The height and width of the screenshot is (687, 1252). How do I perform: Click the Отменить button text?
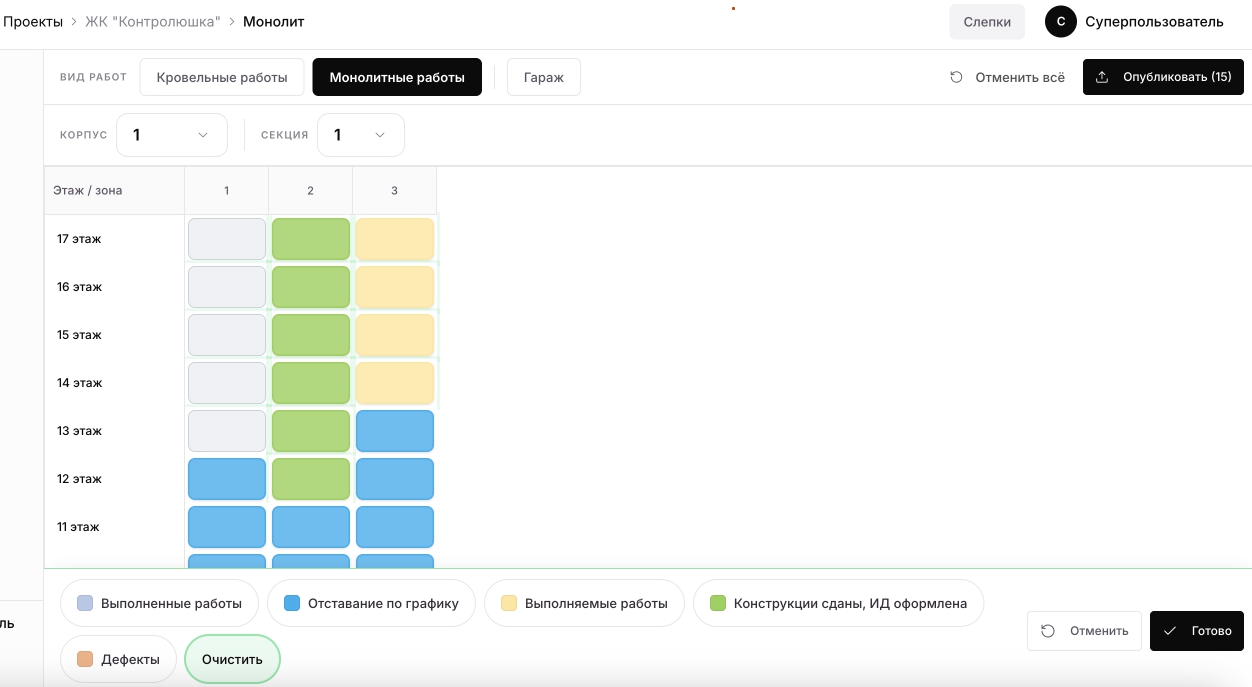[1099, 631]
